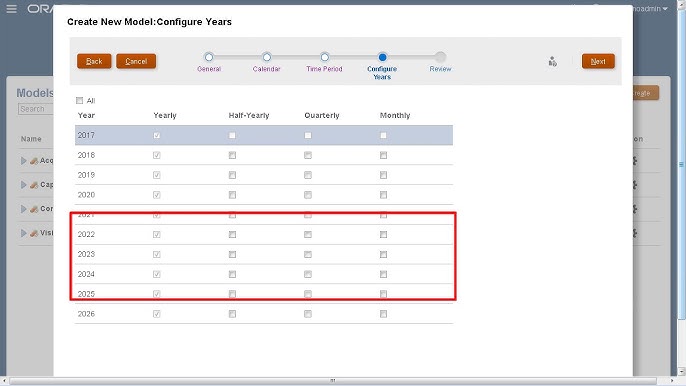Click the Cor model icon
Image resolution: width=686 pixels, height=386 pixels.
pos(34,209)
